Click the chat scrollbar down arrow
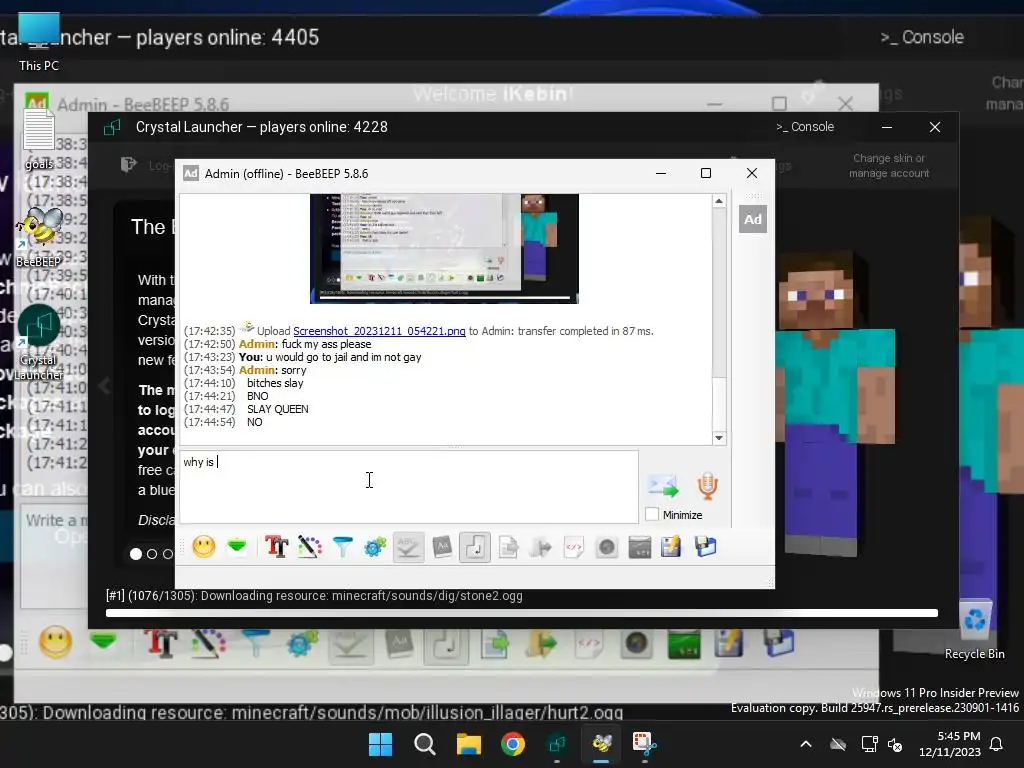 [719, 438]
